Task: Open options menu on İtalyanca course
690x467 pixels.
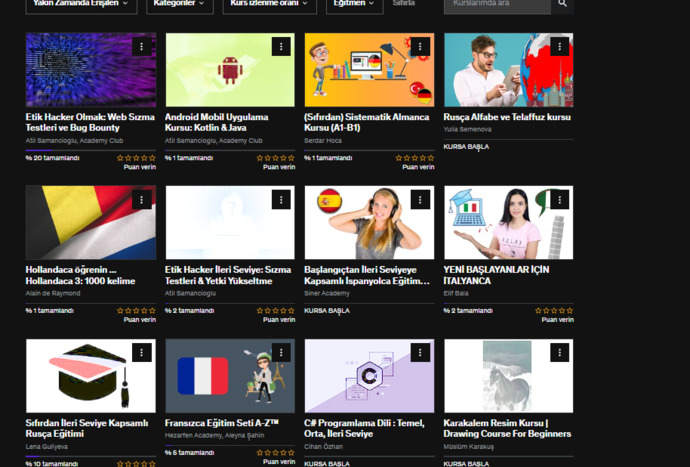Action: pos(560,200)
